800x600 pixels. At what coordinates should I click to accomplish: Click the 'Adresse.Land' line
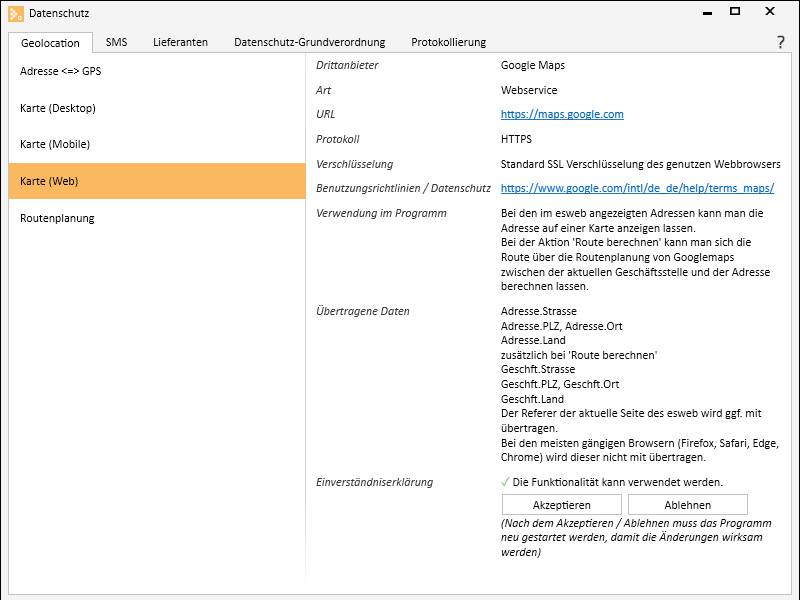tap(533, 340)
